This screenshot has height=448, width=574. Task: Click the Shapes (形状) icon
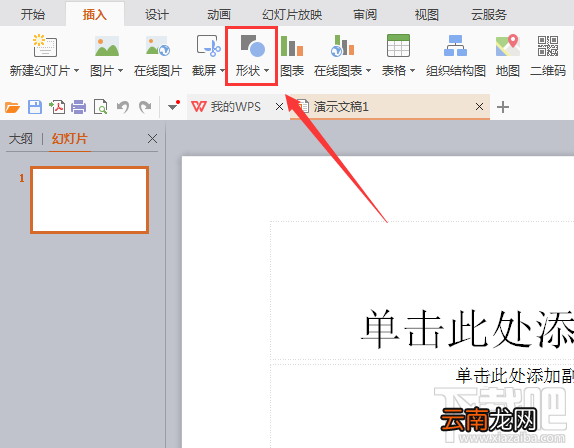[x=253, y=46]
